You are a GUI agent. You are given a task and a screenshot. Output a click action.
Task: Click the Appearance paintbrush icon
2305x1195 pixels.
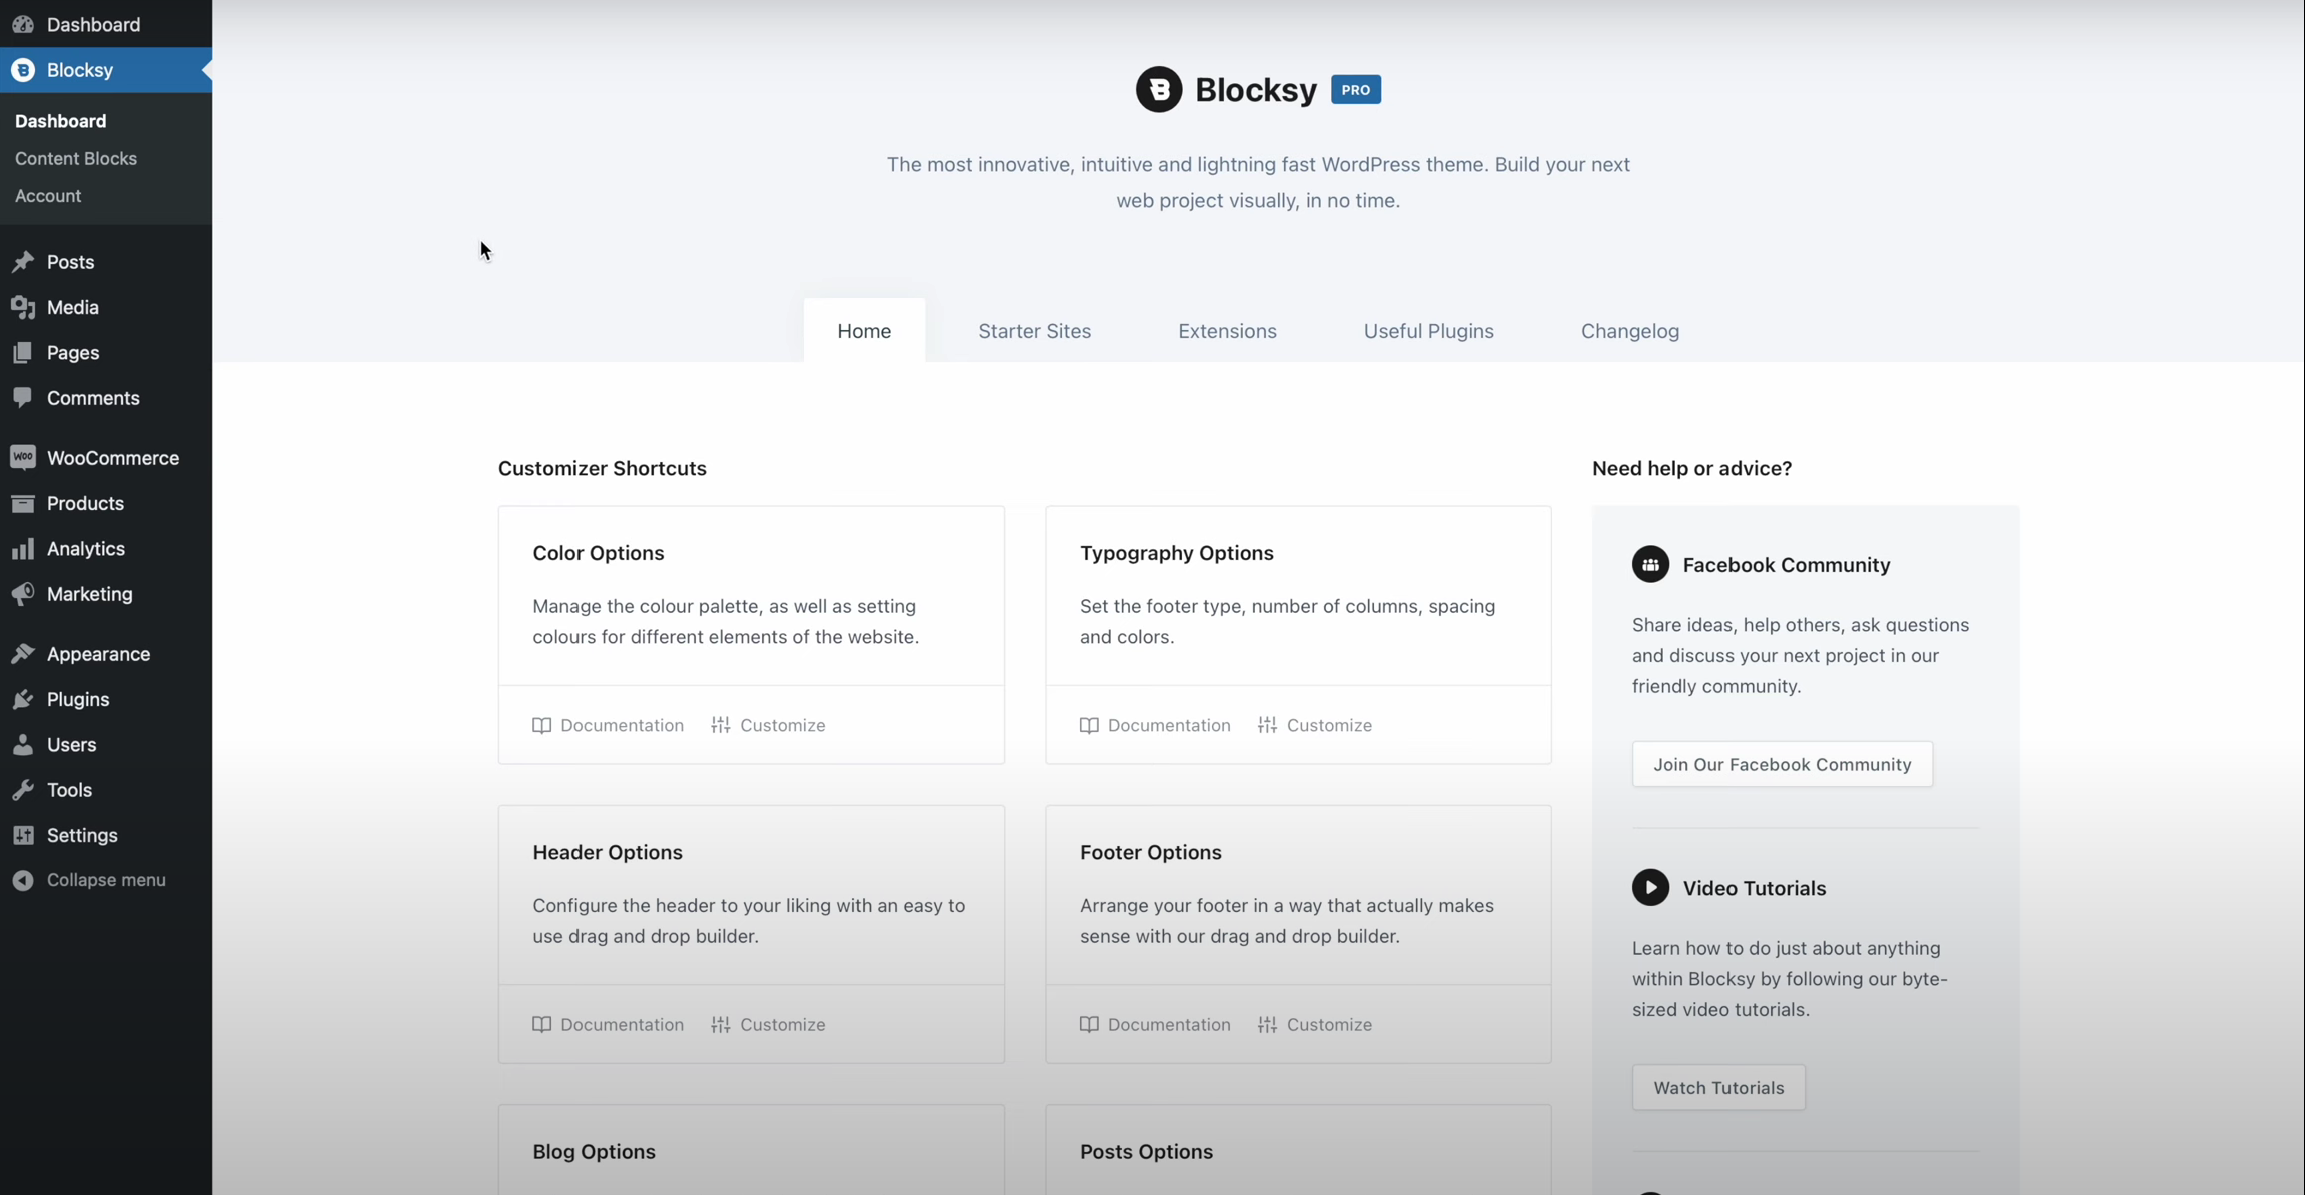click(x=23, y=653)
